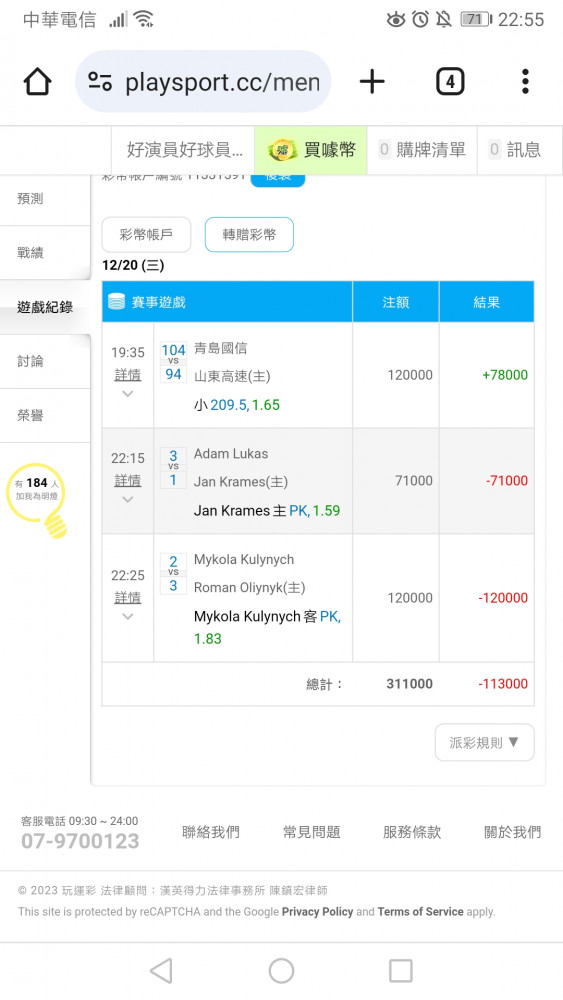
Task: Click the 青島國信 team name
Action: click(x=221, y=348)
